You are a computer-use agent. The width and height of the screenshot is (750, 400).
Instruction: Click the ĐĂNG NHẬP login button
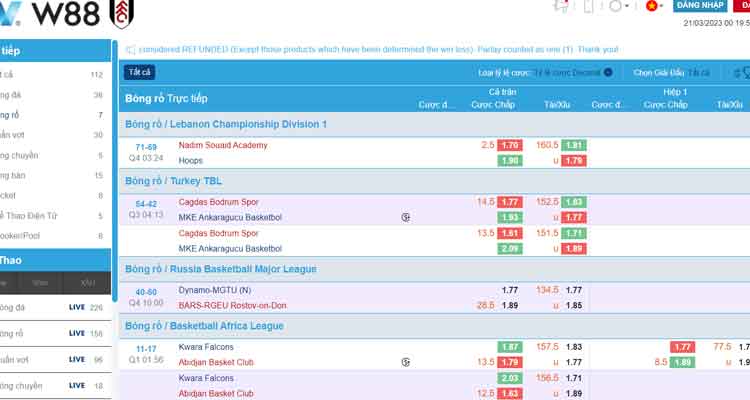click(x=700, y=5)
